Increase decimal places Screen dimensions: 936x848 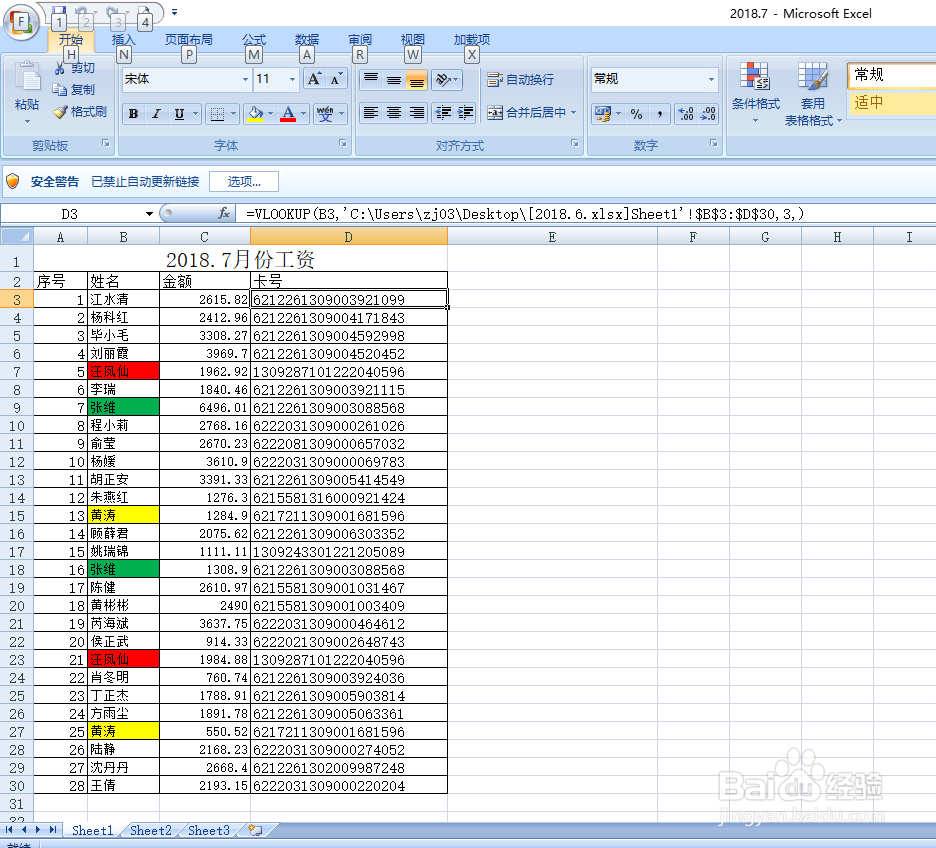tap(686, 113)
